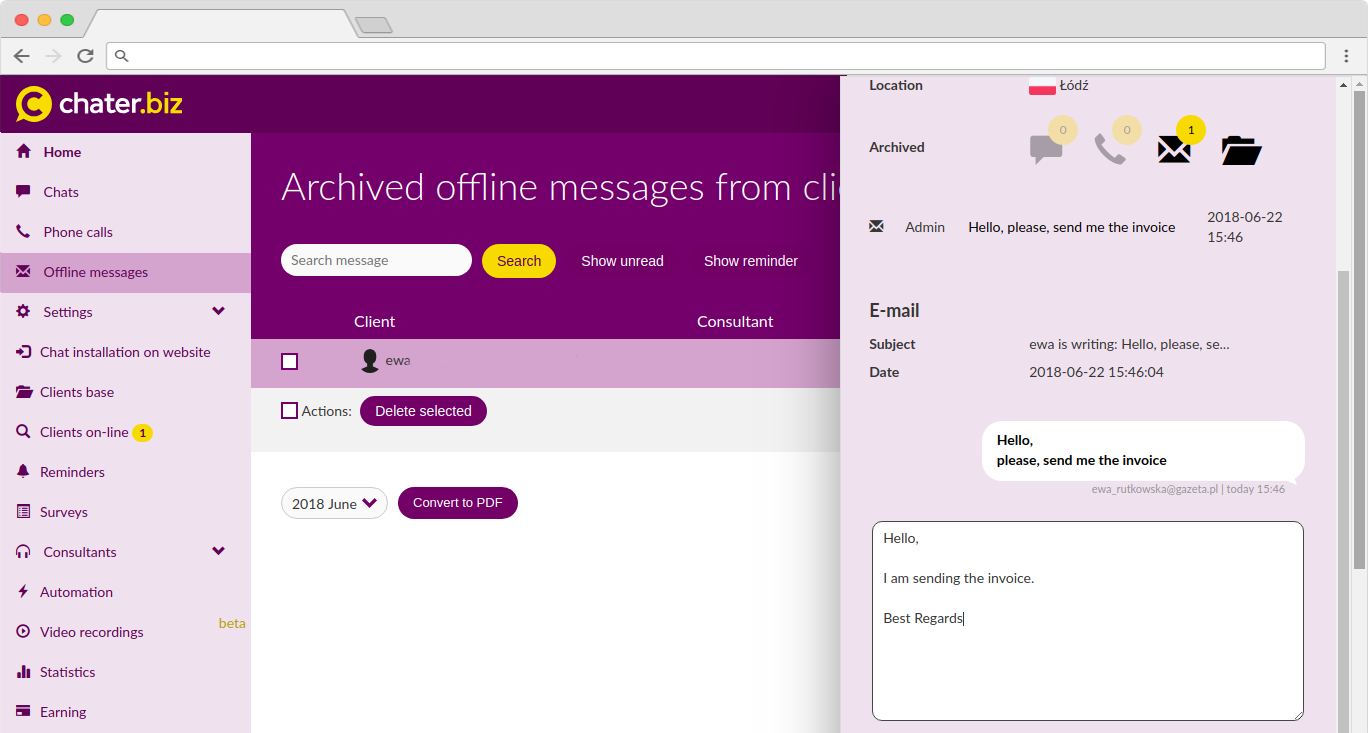The height and width of the screenshot is (733, 1368).
Task: Click the Phone calls handset icon
Action: click(x=23, y=231)
